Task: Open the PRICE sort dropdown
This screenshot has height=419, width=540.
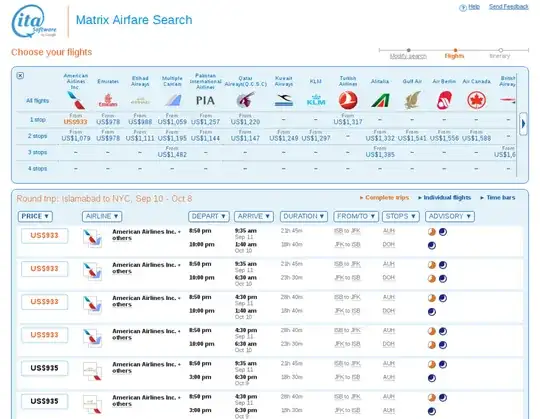Action: click(35, 216)
